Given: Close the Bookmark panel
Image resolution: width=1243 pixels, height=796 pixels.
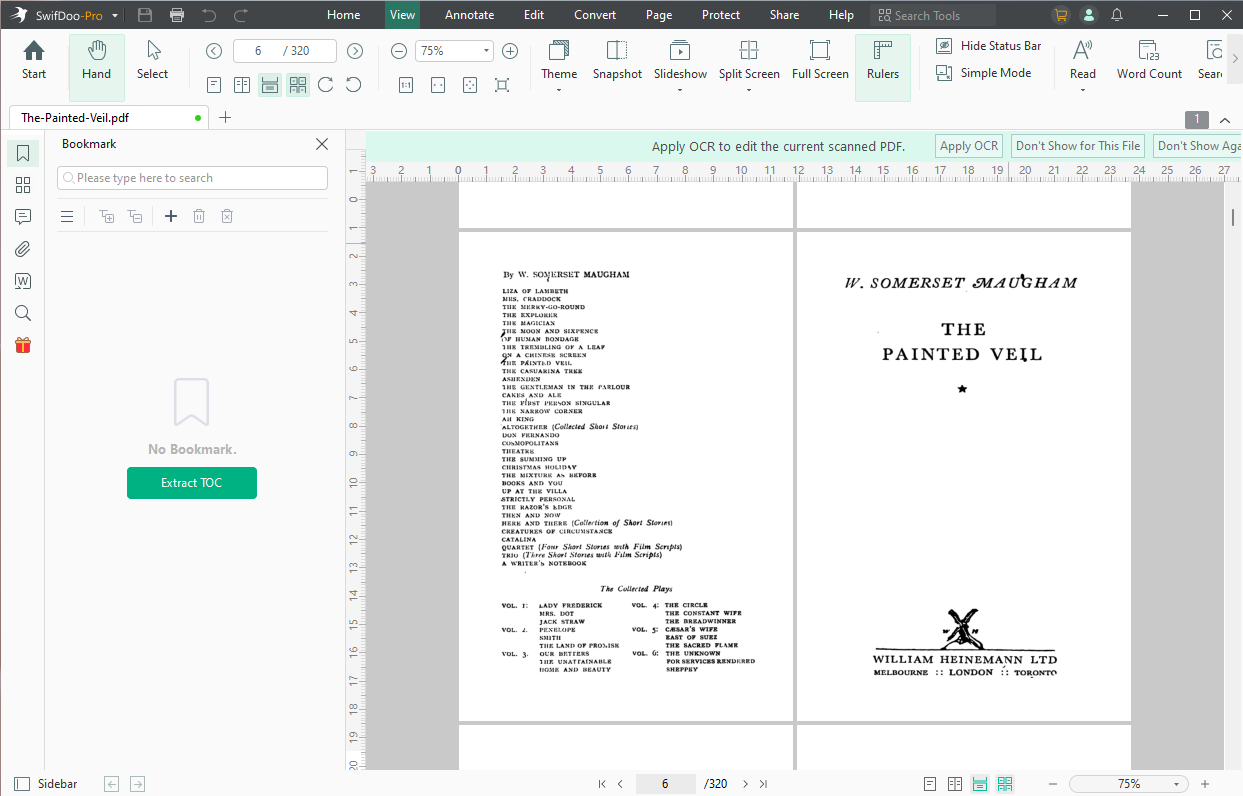Looking at the screenshot, I should (x=322, y=144).
